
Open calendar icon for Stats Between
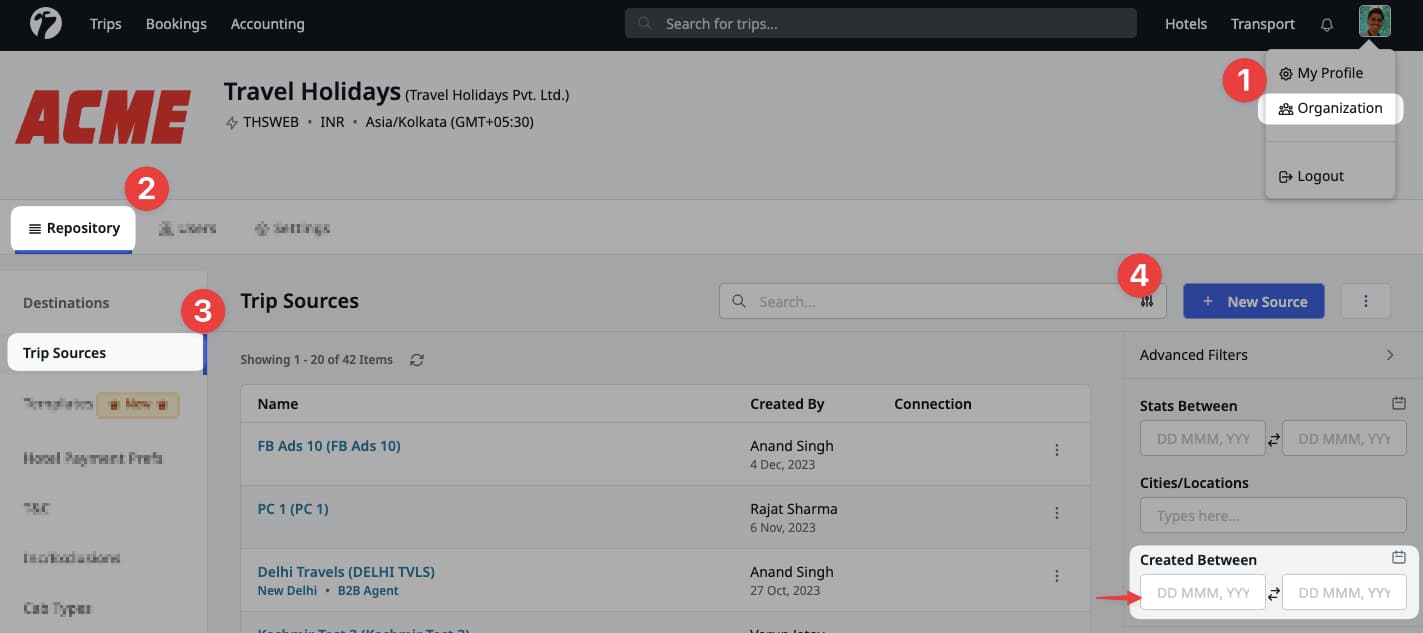(x=1399, y=403)
